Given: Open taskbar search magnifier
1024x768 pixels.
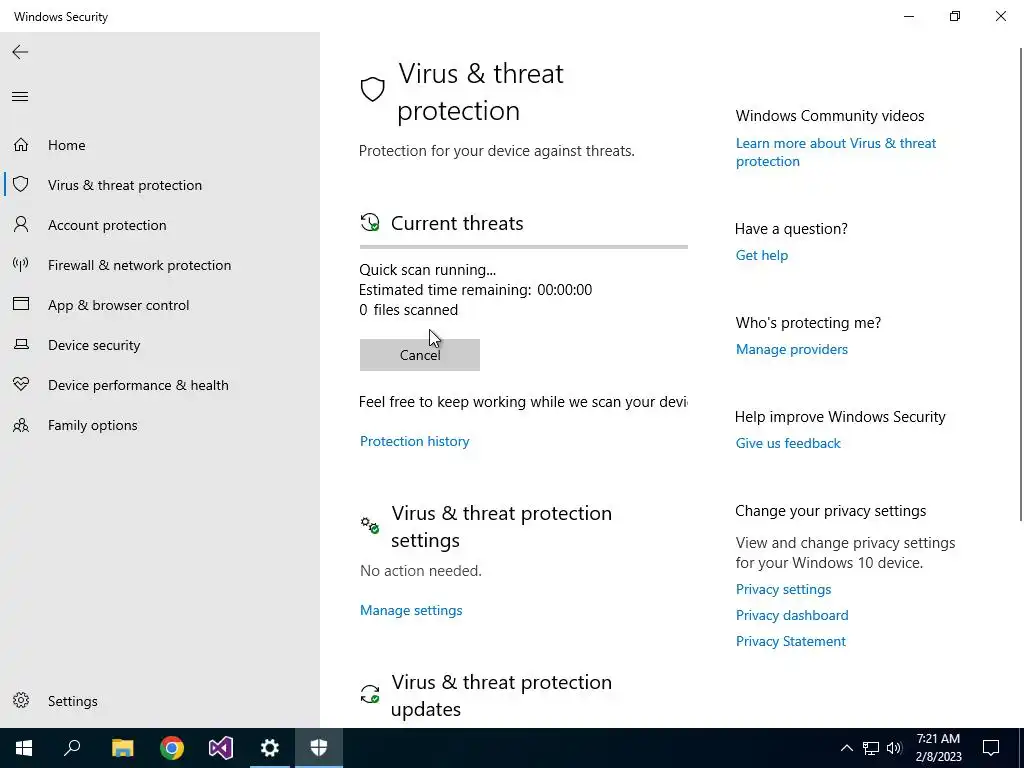Looking at the screenshot, I should [x=72, y=748].
